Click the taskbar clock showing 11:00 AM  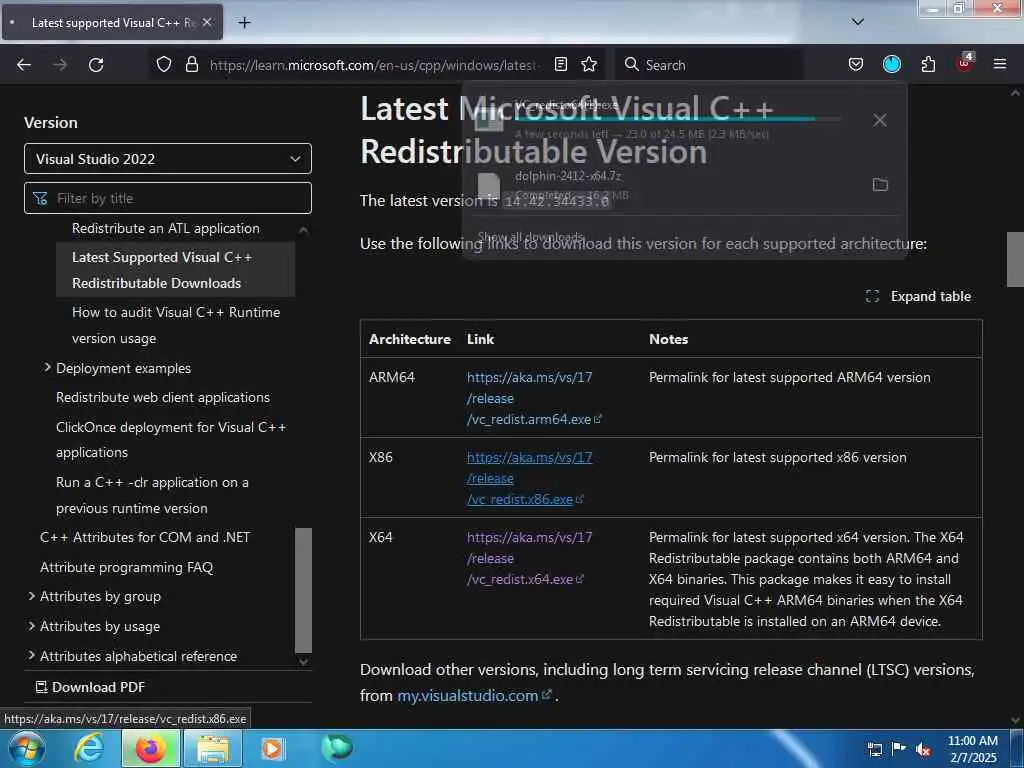(x=972, y=749)
